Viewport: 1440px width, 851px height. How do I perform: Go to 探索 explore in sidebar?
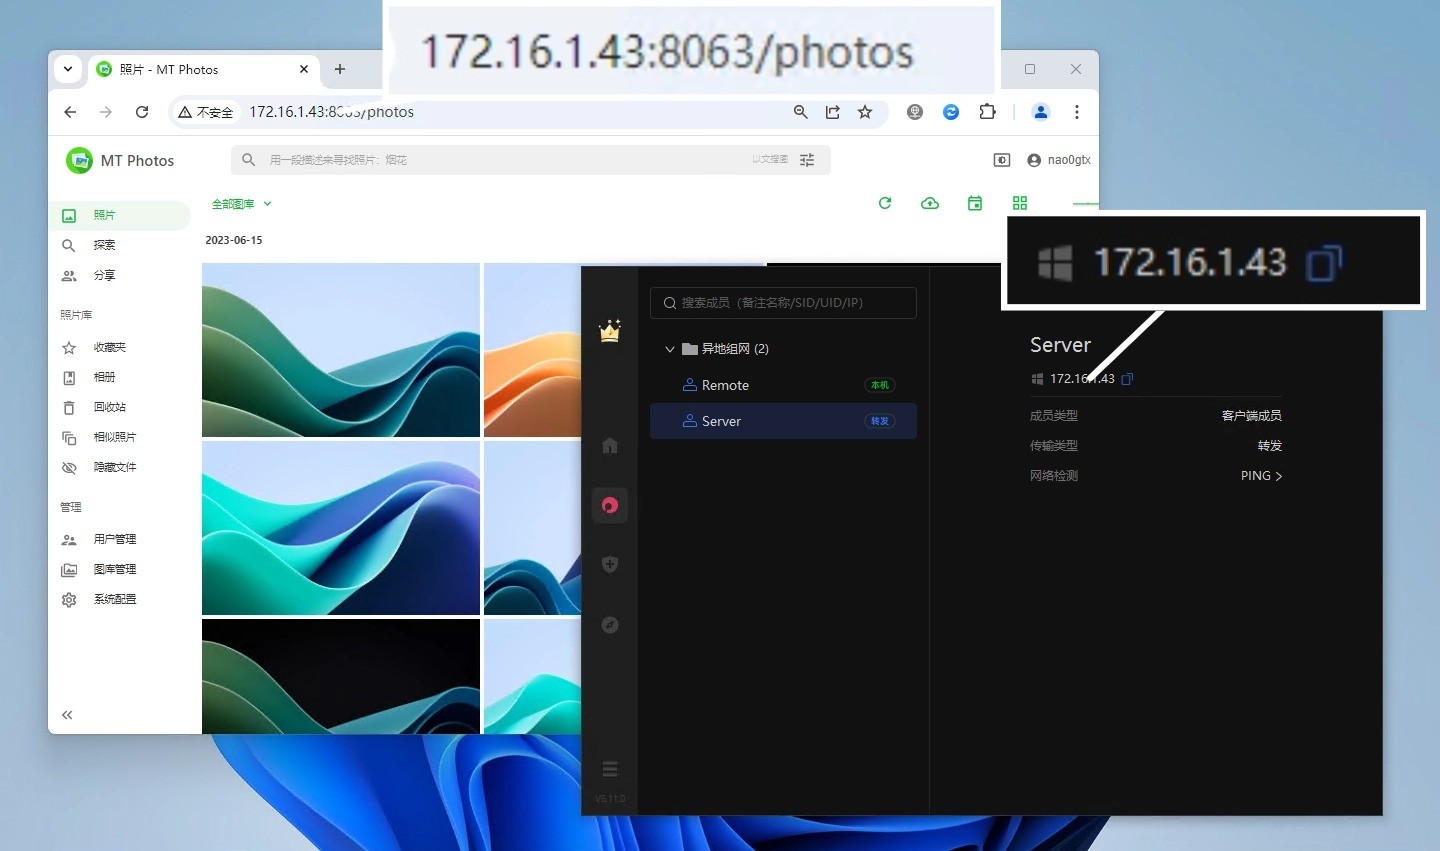[104, 245]
